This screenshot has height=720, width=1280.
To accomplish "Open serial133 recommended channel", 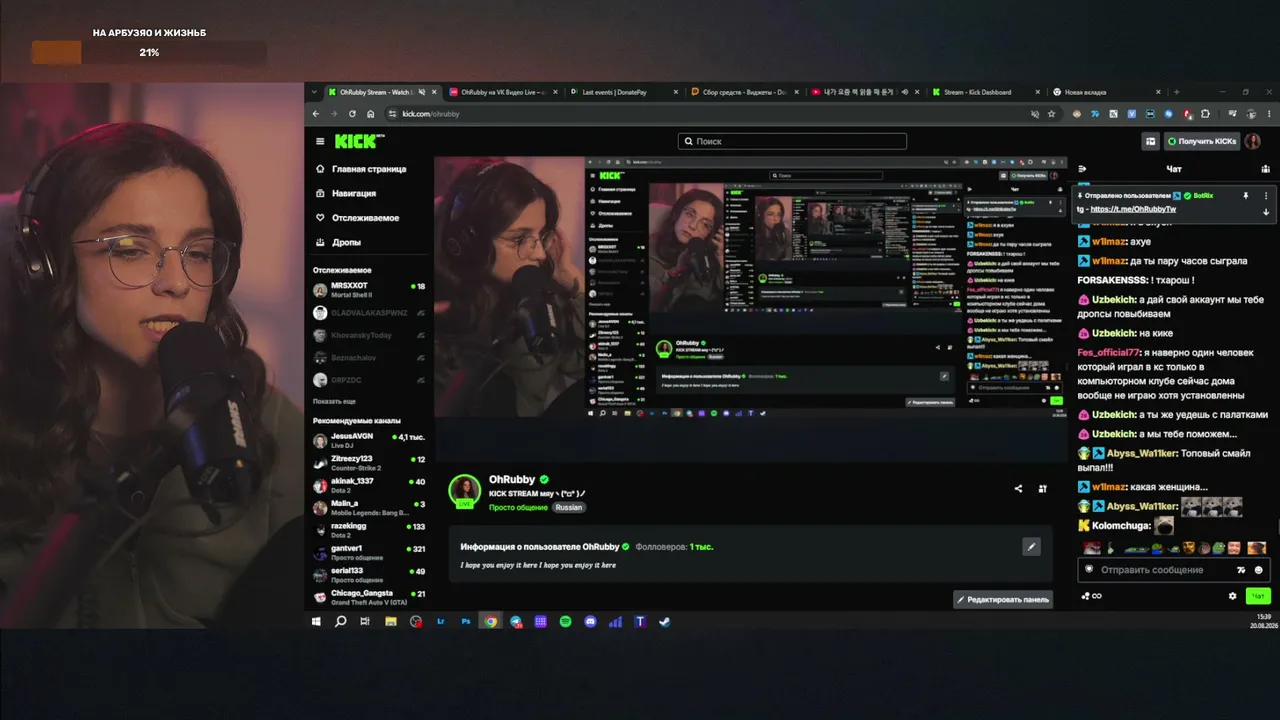I will (369, 575).
